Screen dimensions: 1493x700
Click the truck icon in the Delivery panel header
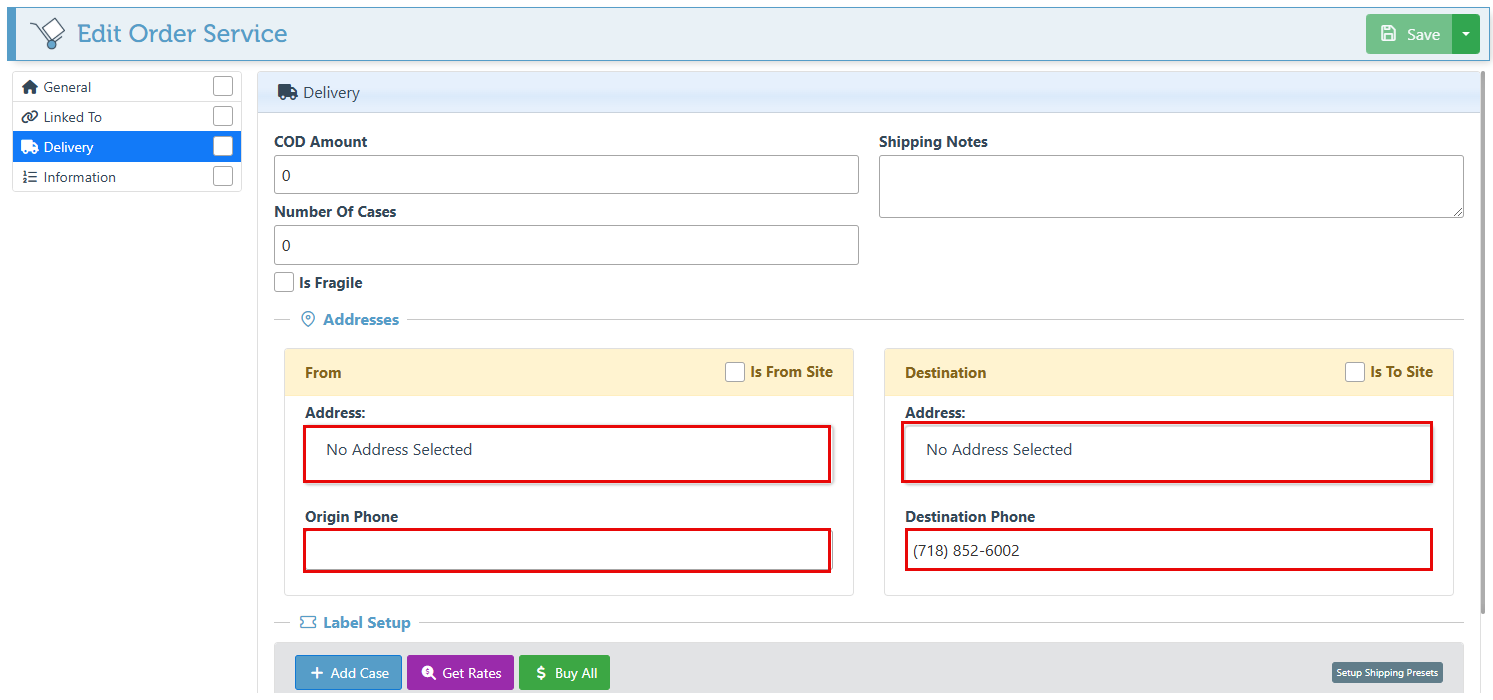287,92
